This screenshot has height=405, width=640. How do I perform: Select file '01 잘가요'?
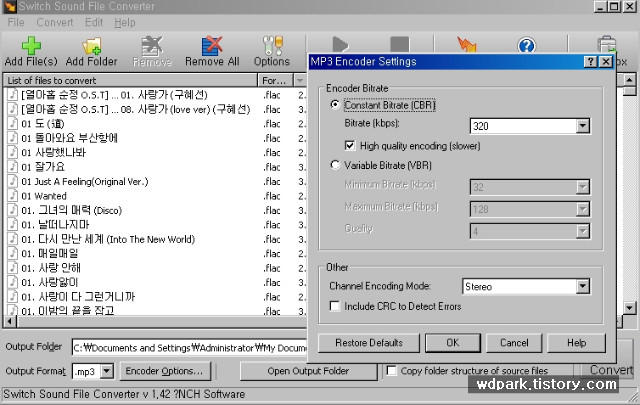43,167
